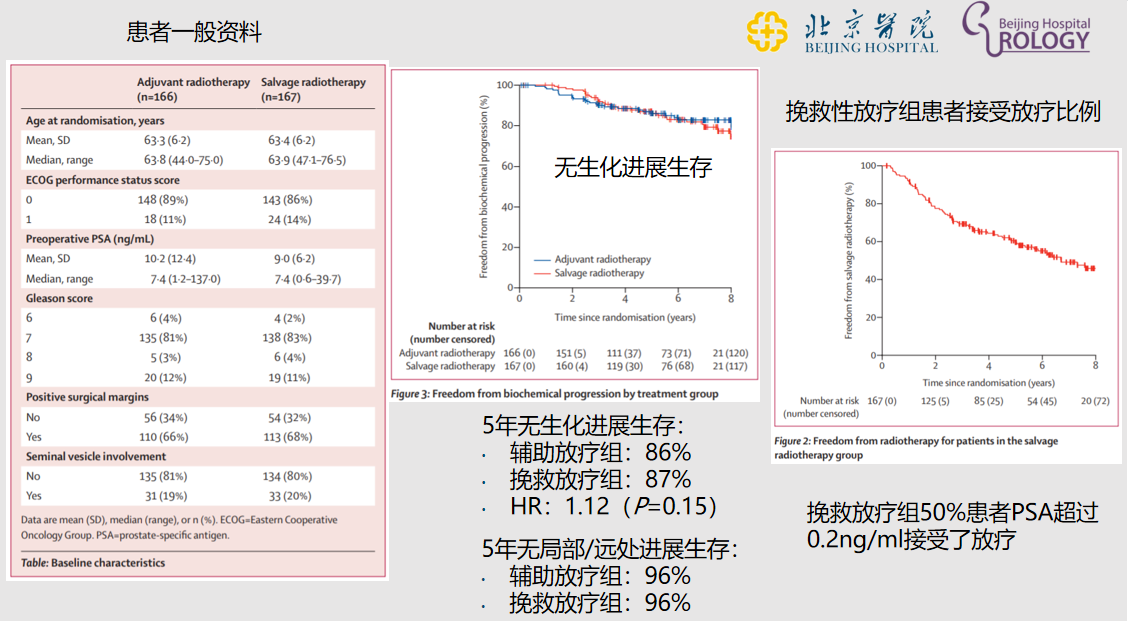The height and width of the screenshot is (621, 1128).
Task: Click the table cell 148 (89%)
Action: click(x=163, y=199)
